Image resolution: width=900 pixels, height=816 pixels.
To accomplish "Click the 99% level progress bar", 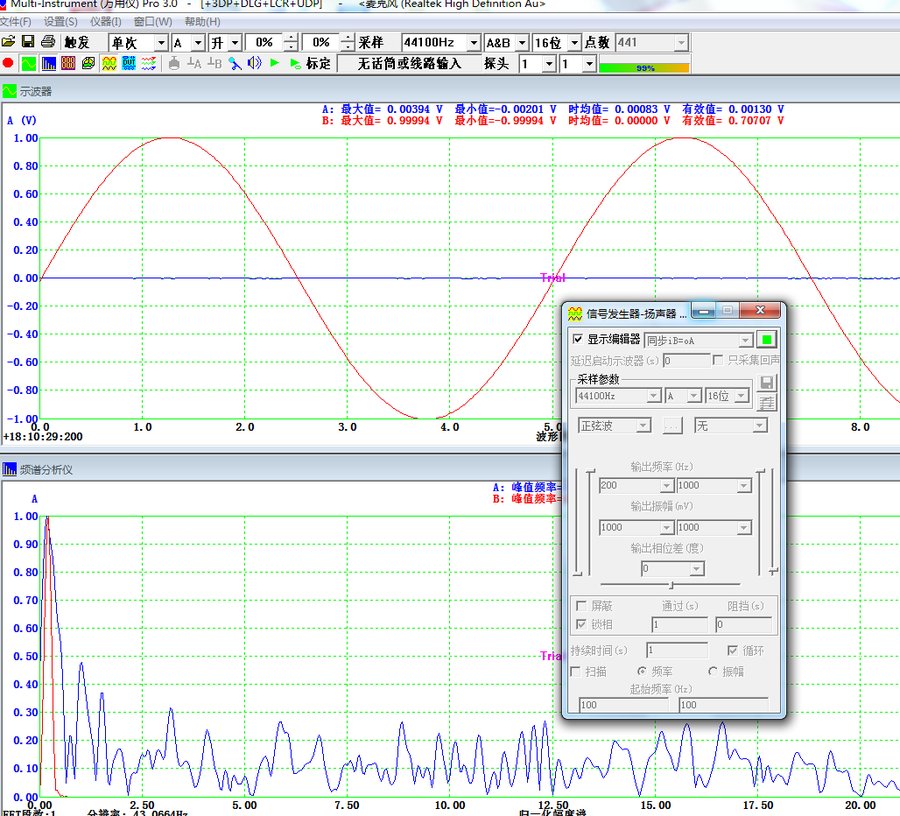I will [x=644, y=68].
